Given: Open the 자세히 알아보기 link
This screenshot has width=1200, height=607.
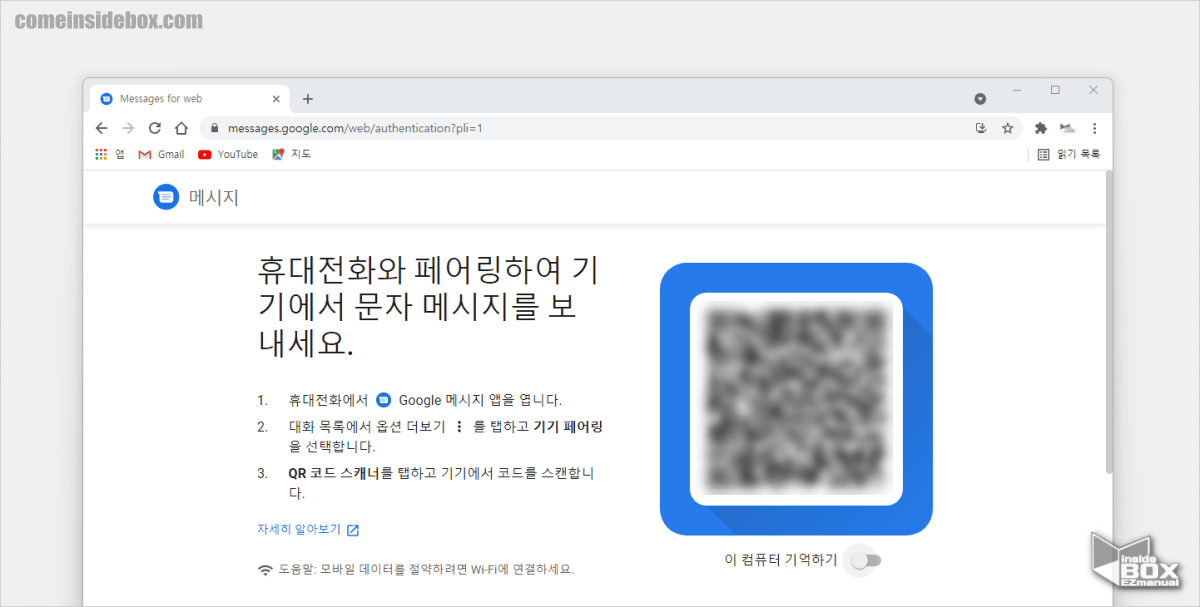Looking at the screenshot, I should coord(308,529).
